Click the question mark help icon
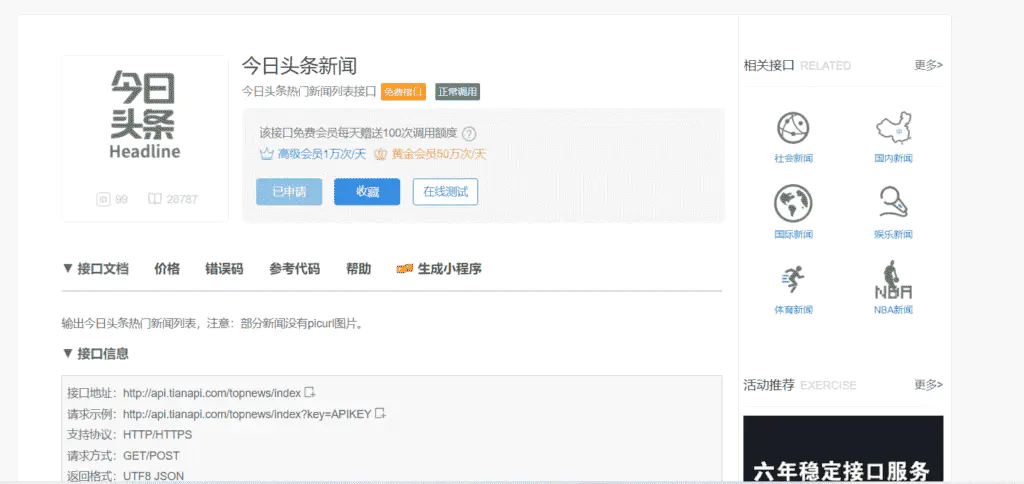1024x484 pixels. coord(469,134)
